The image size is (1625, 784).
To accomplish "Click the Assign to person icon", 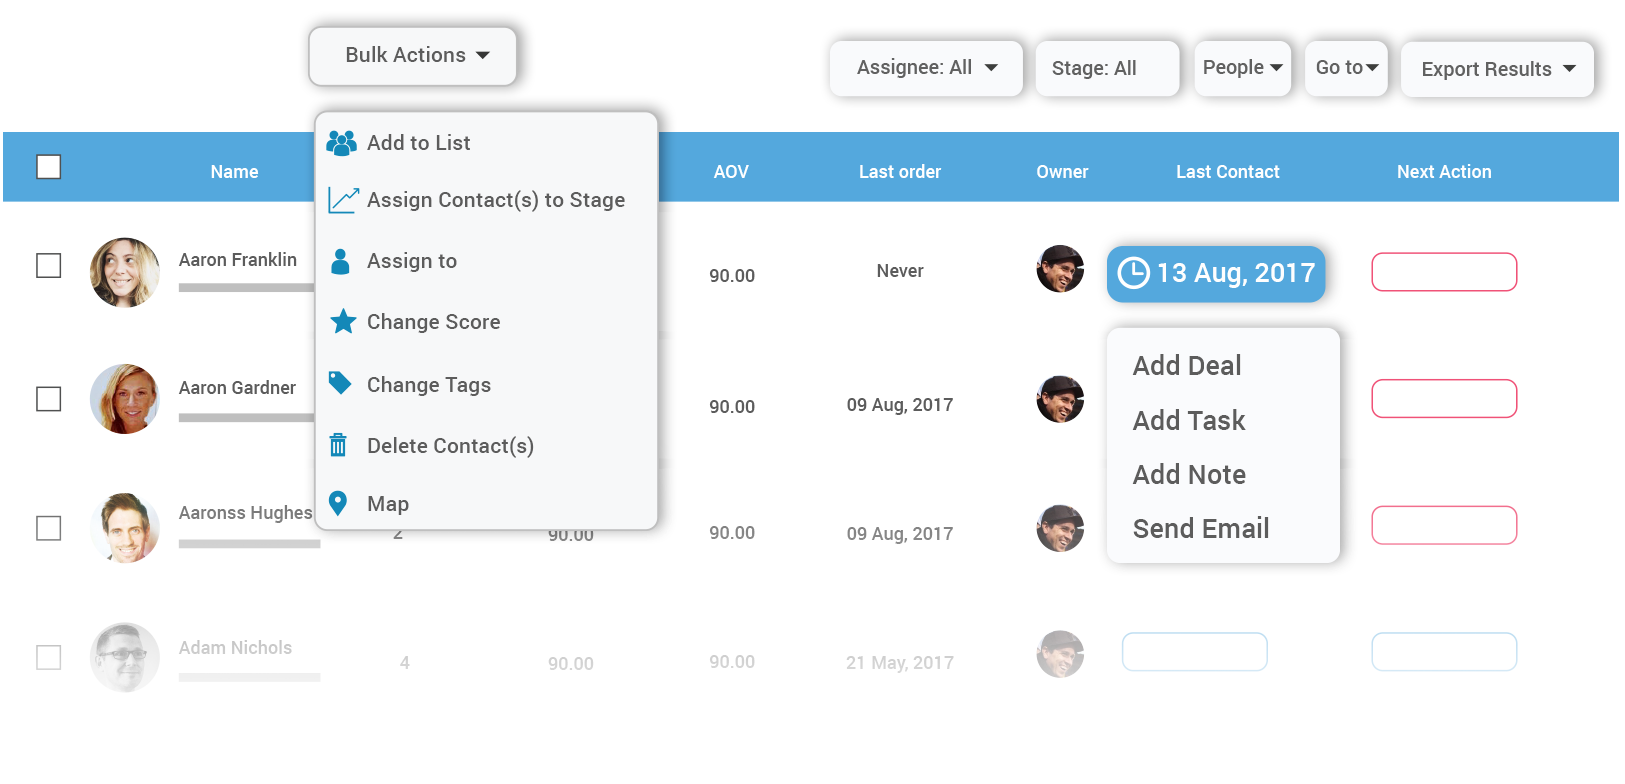I will [x=340, y=261].
